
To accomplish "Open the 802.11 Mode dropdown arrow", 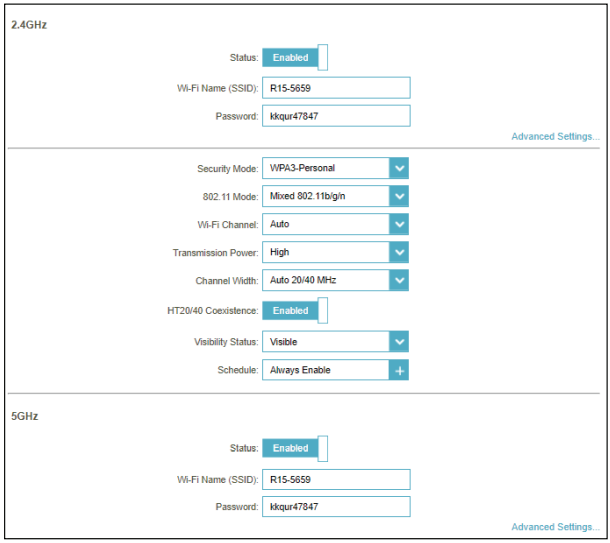I will pyautogui.click(x=399, y=196).
